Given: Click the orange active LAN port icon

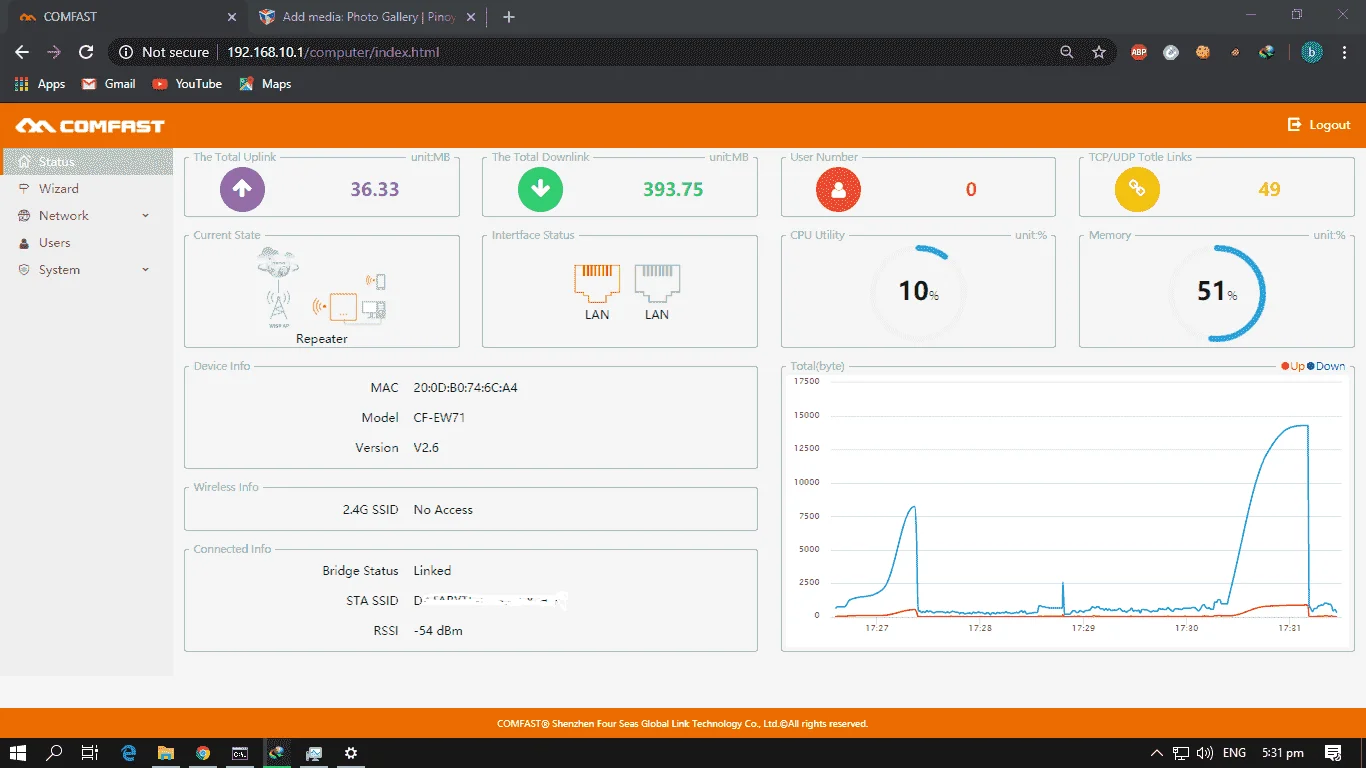Looking at the screenshot, I should pos(597,283).
